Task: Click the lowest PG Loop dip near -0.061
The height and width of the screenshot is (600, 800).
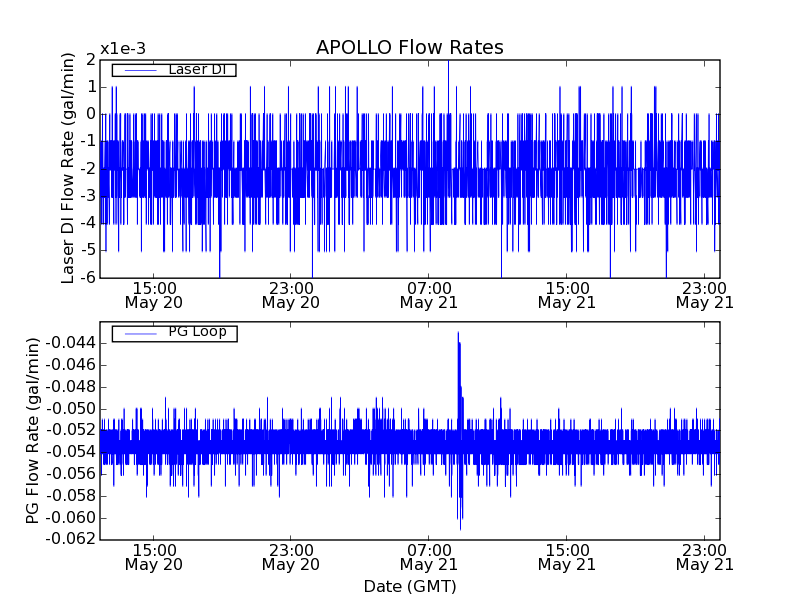Action: 460,528
